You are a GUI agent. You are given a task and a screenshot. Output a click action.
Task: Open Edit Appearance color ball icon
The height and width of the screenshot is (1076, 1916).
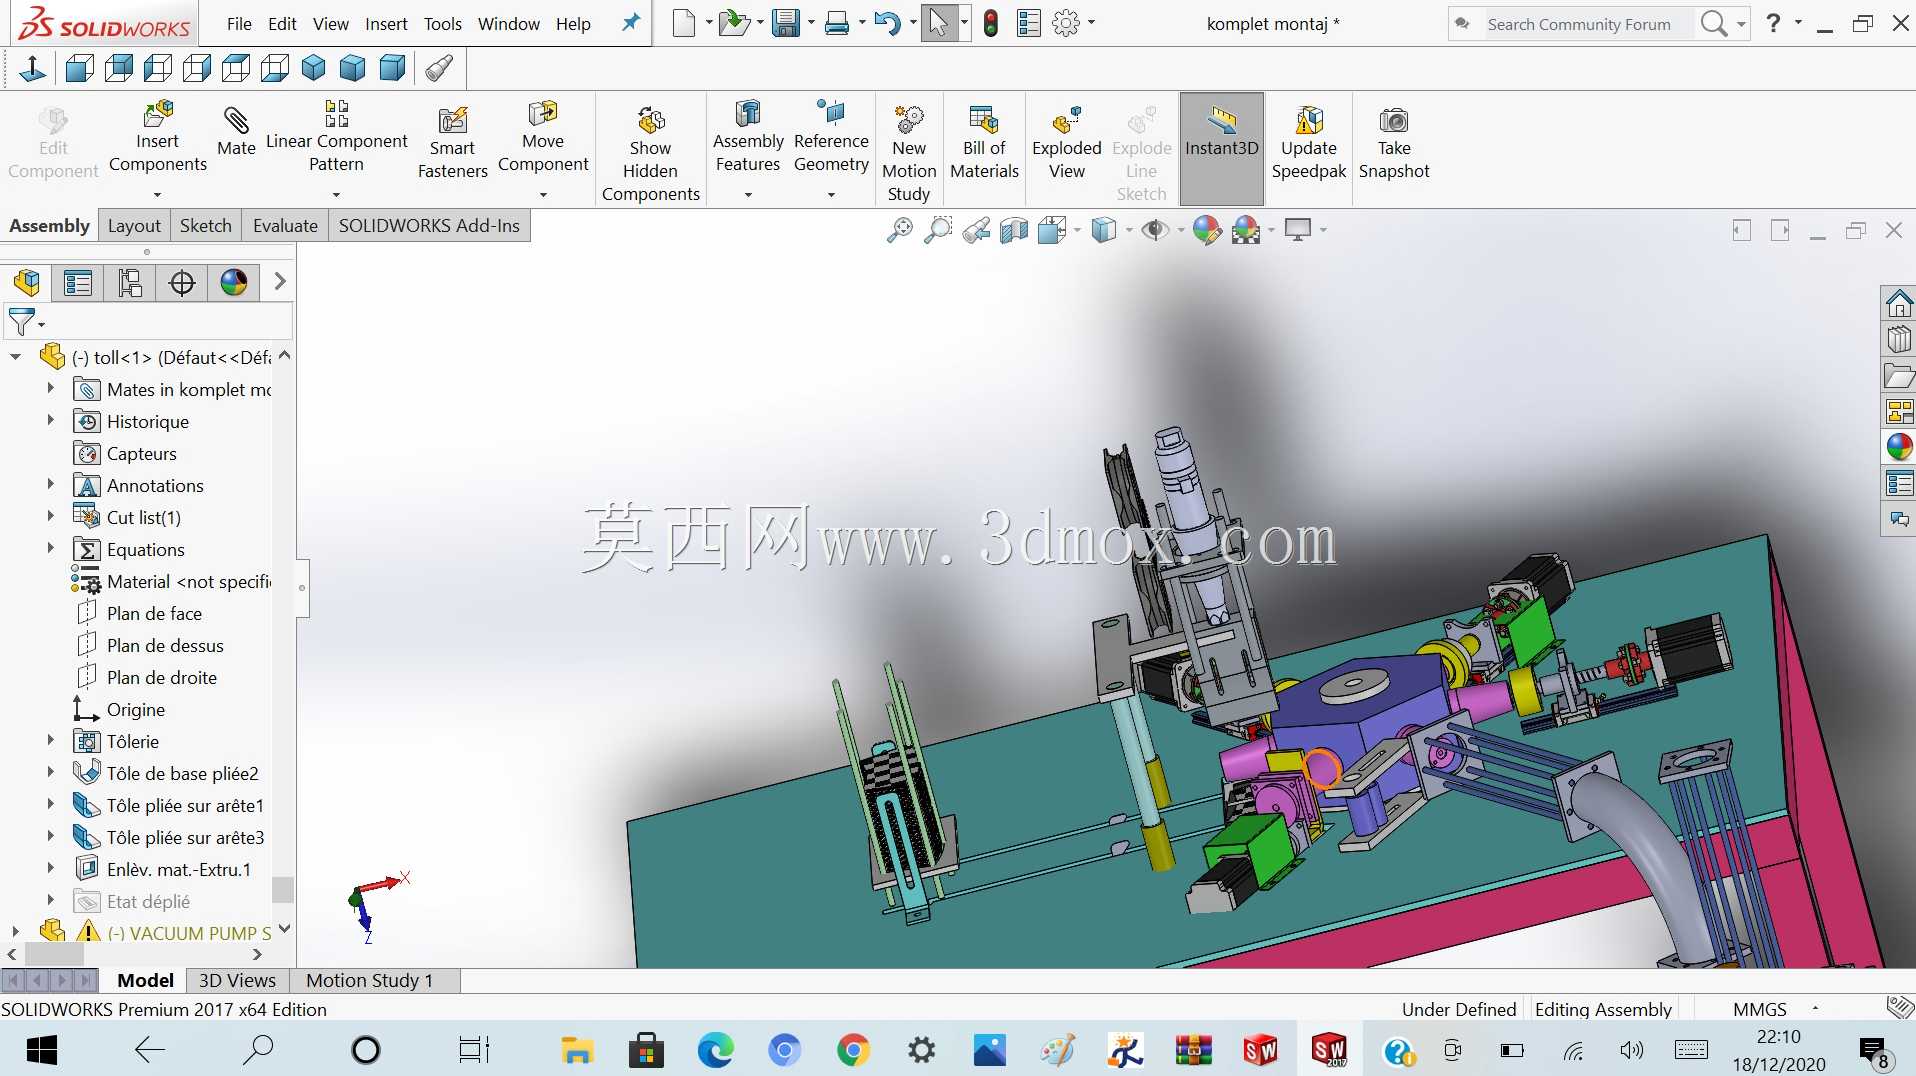[1207, 231]
